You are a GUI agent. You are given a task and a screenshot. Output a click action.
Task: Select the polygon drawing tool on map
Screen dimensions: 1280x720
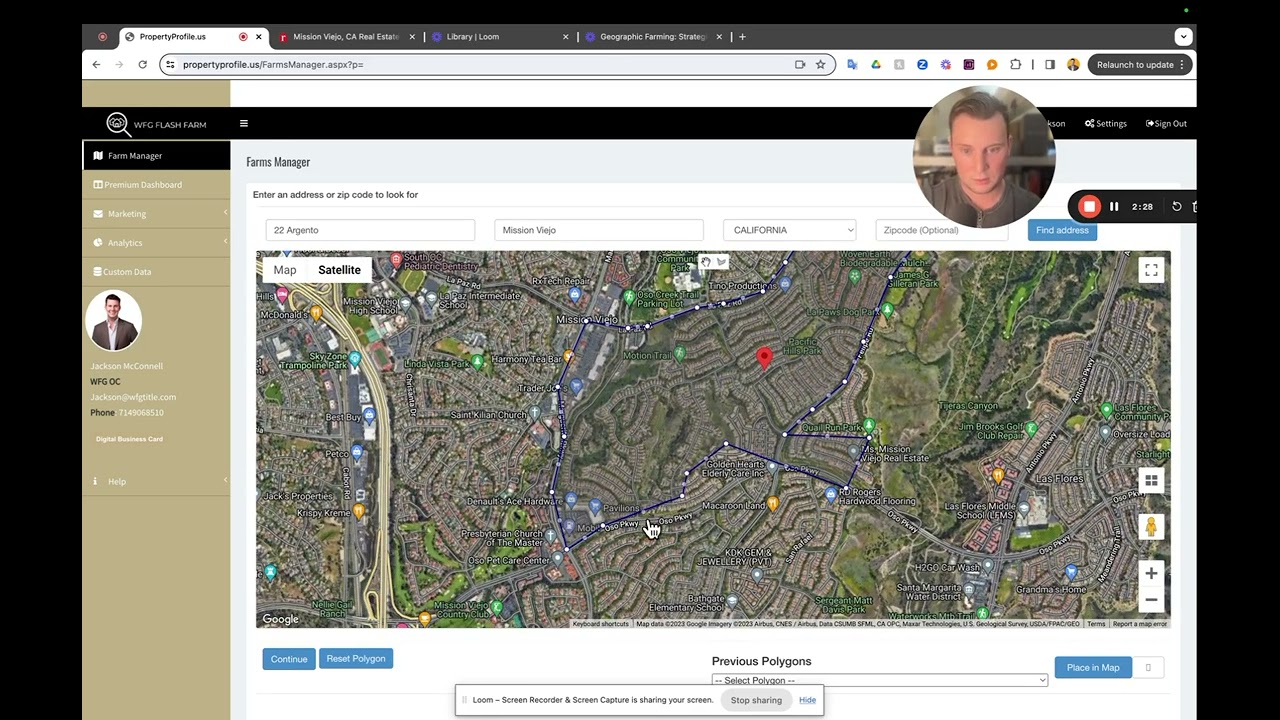[721, 262]
